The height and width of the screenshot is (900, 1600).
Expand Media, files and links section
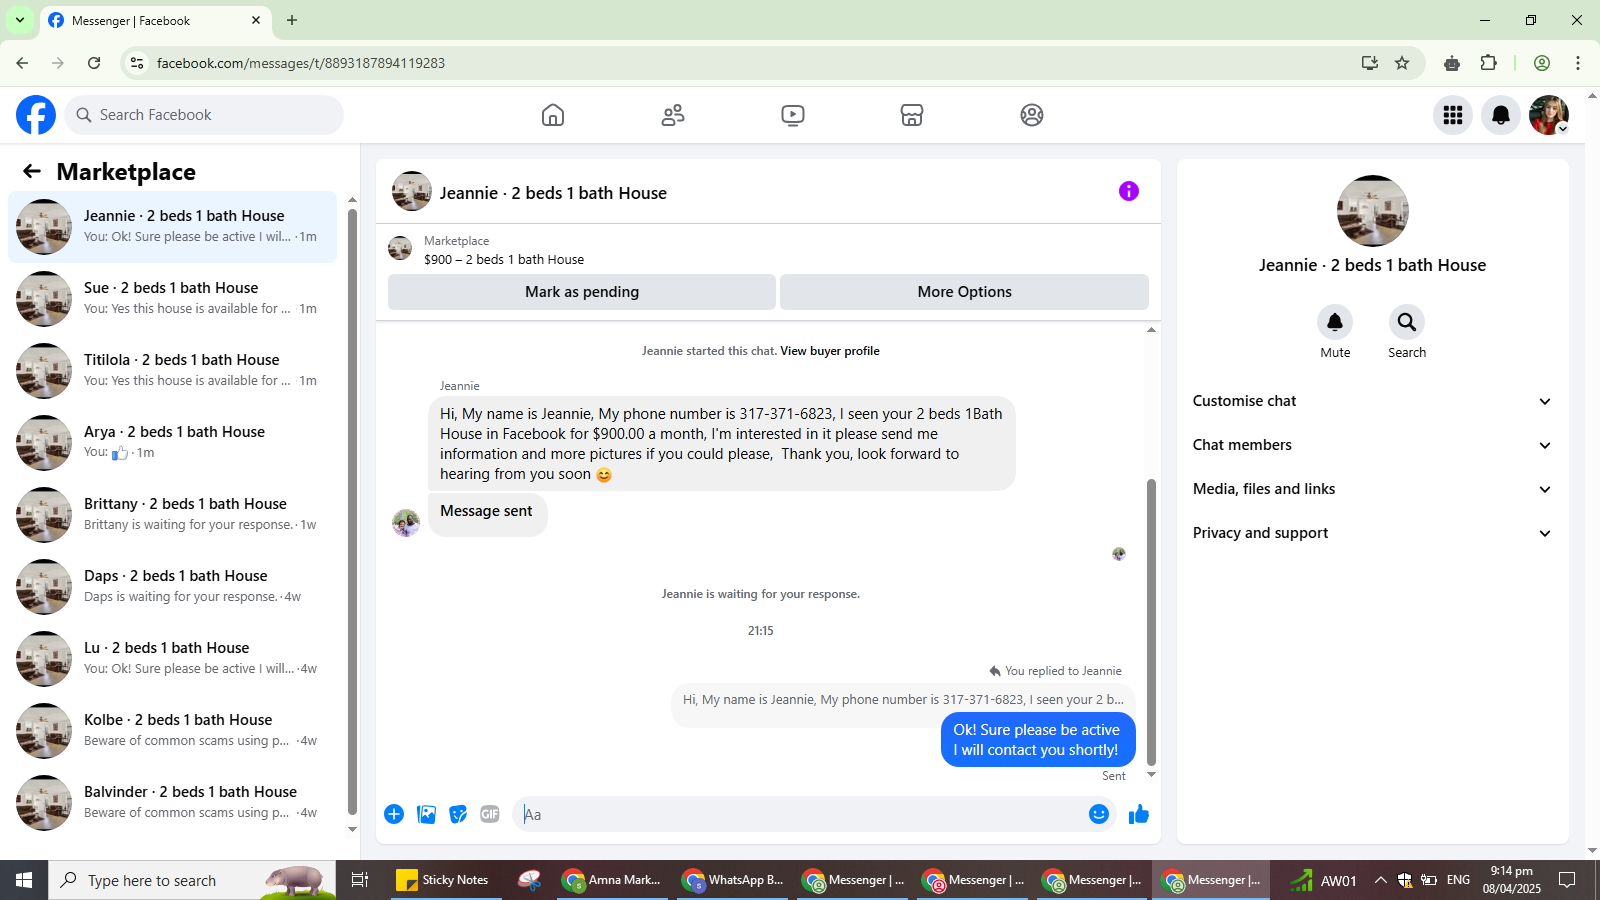[1372, 489]
